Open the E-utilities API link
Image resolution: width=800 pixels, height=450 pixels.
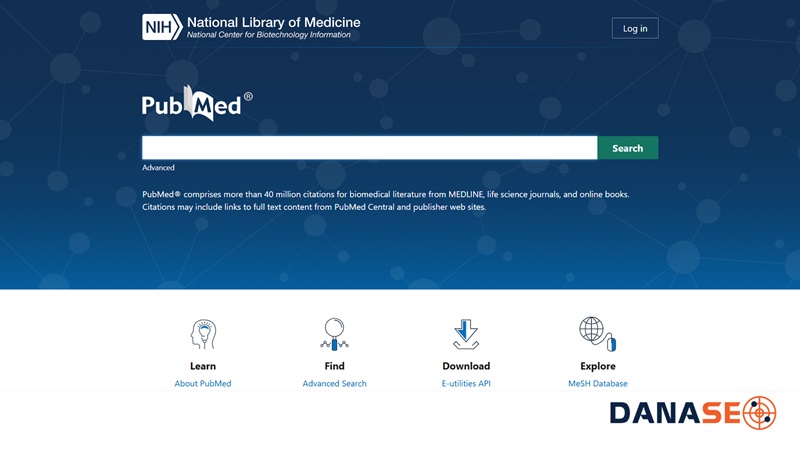[x=466, y=383]
